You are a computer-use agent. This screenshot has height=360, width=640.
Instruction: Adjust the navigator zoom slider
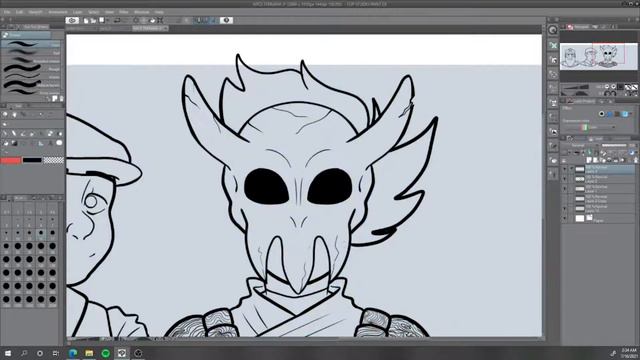tap(576, 87)
